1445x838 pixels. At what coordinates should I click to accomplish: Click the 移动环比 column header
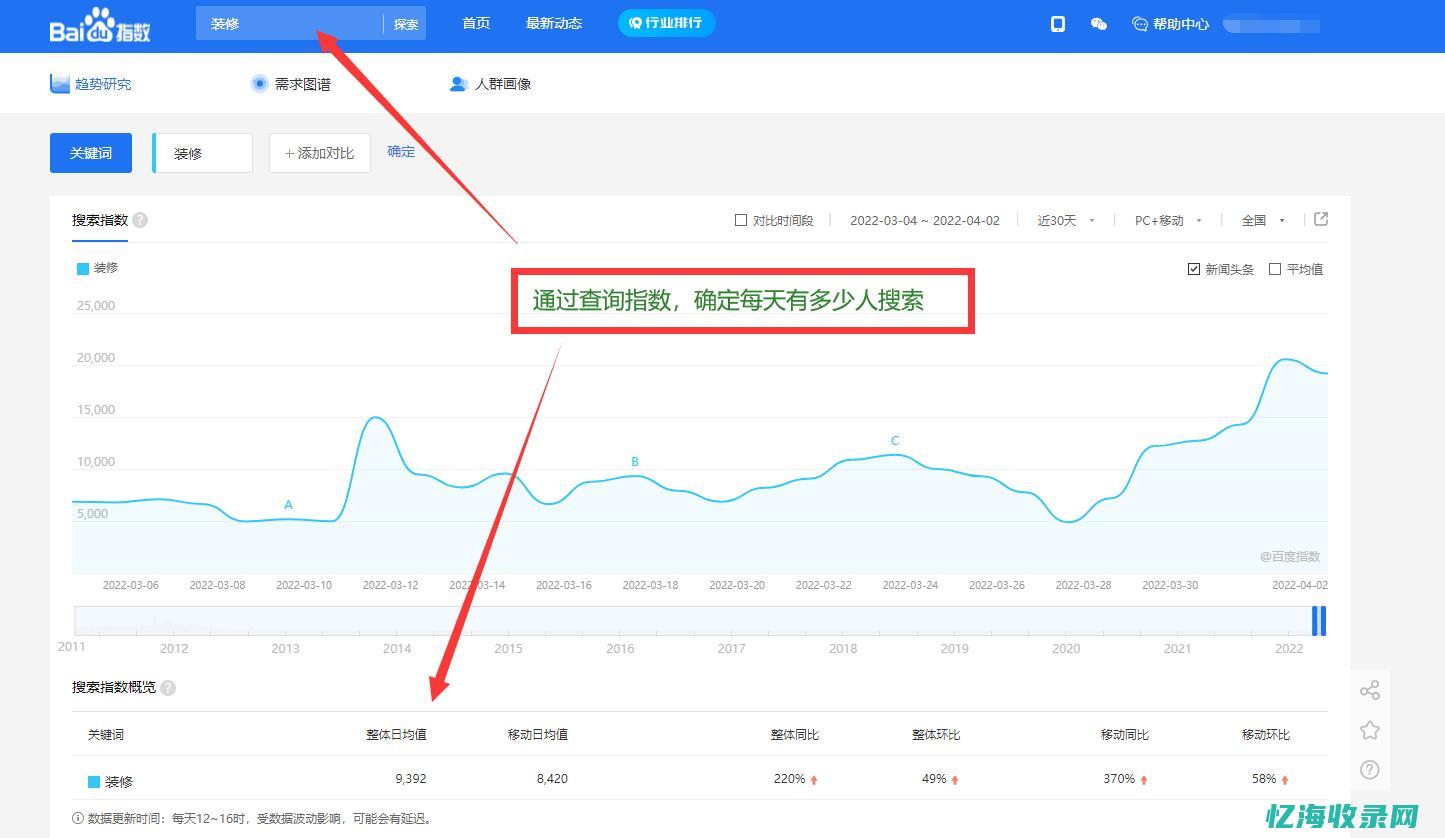click(x=1266, y=735)
